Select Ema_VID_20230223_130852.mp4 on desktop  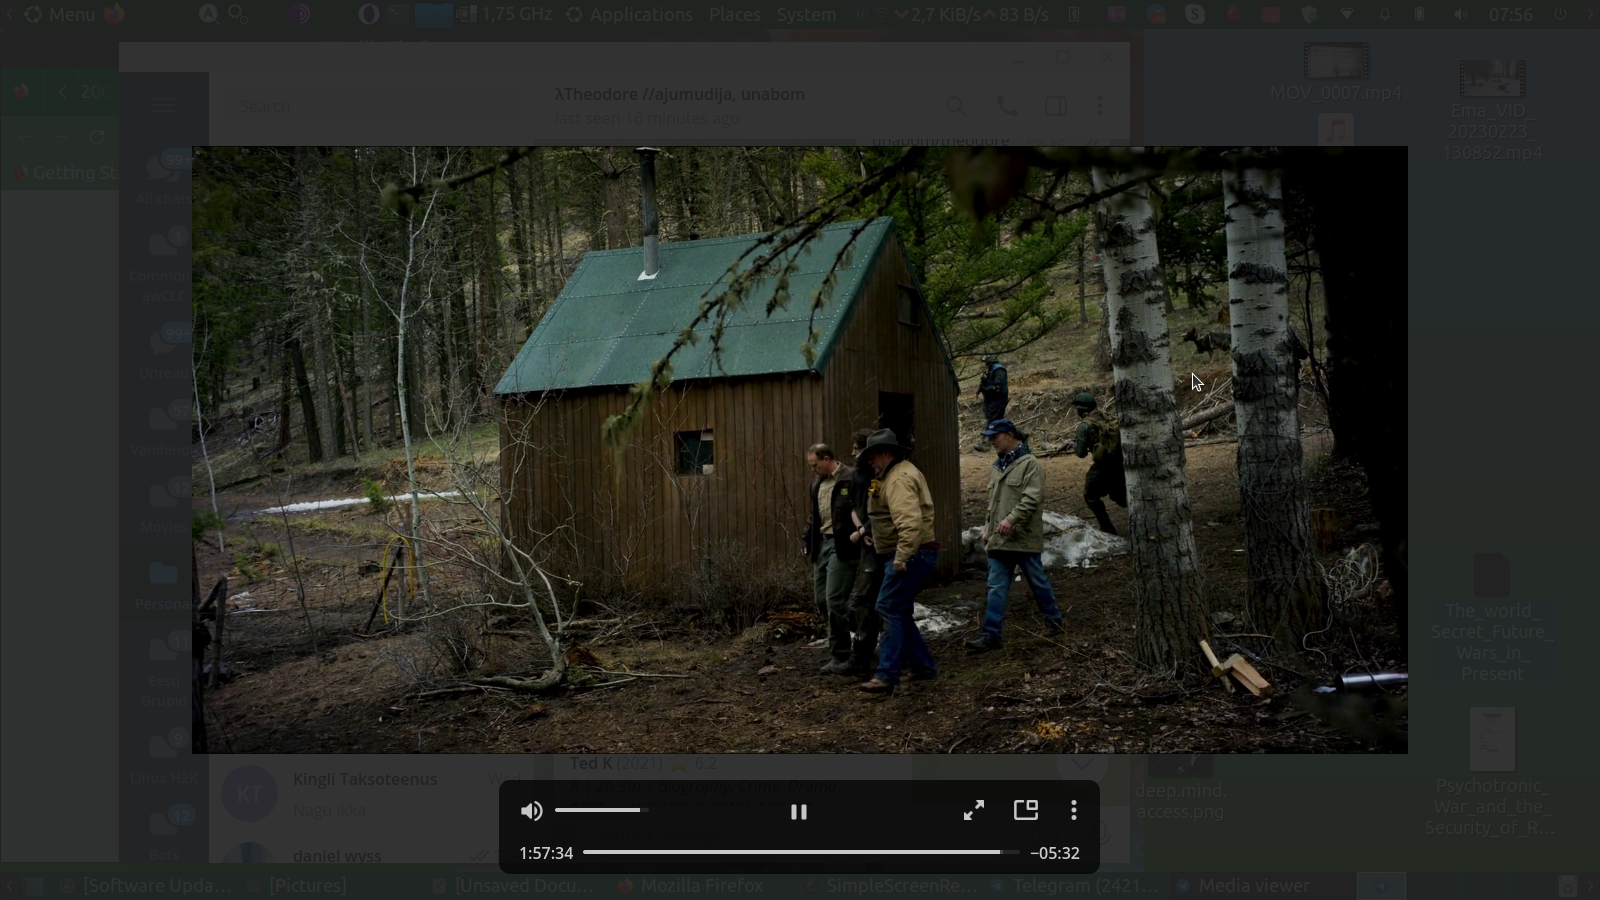point(1492,110)
